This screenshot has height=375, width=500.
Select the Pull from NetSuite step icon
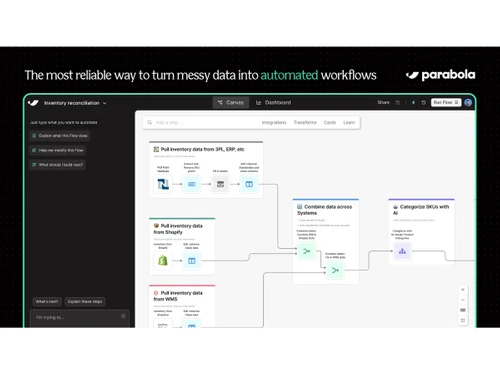click(163, 184)
